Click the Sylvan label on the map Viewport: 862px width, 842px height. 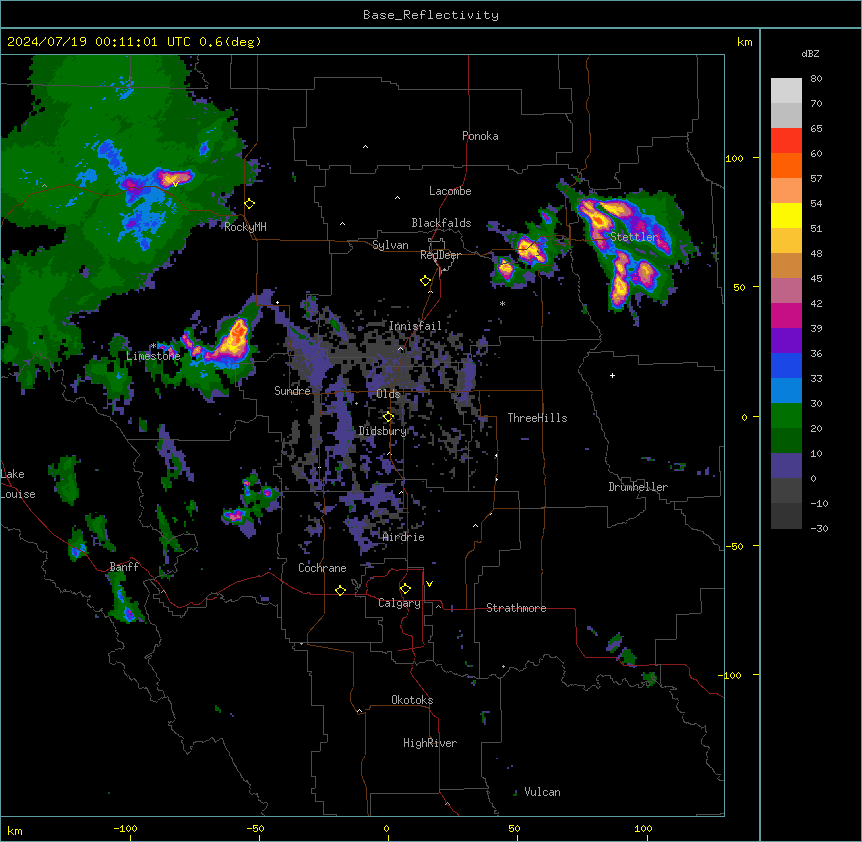390,245
